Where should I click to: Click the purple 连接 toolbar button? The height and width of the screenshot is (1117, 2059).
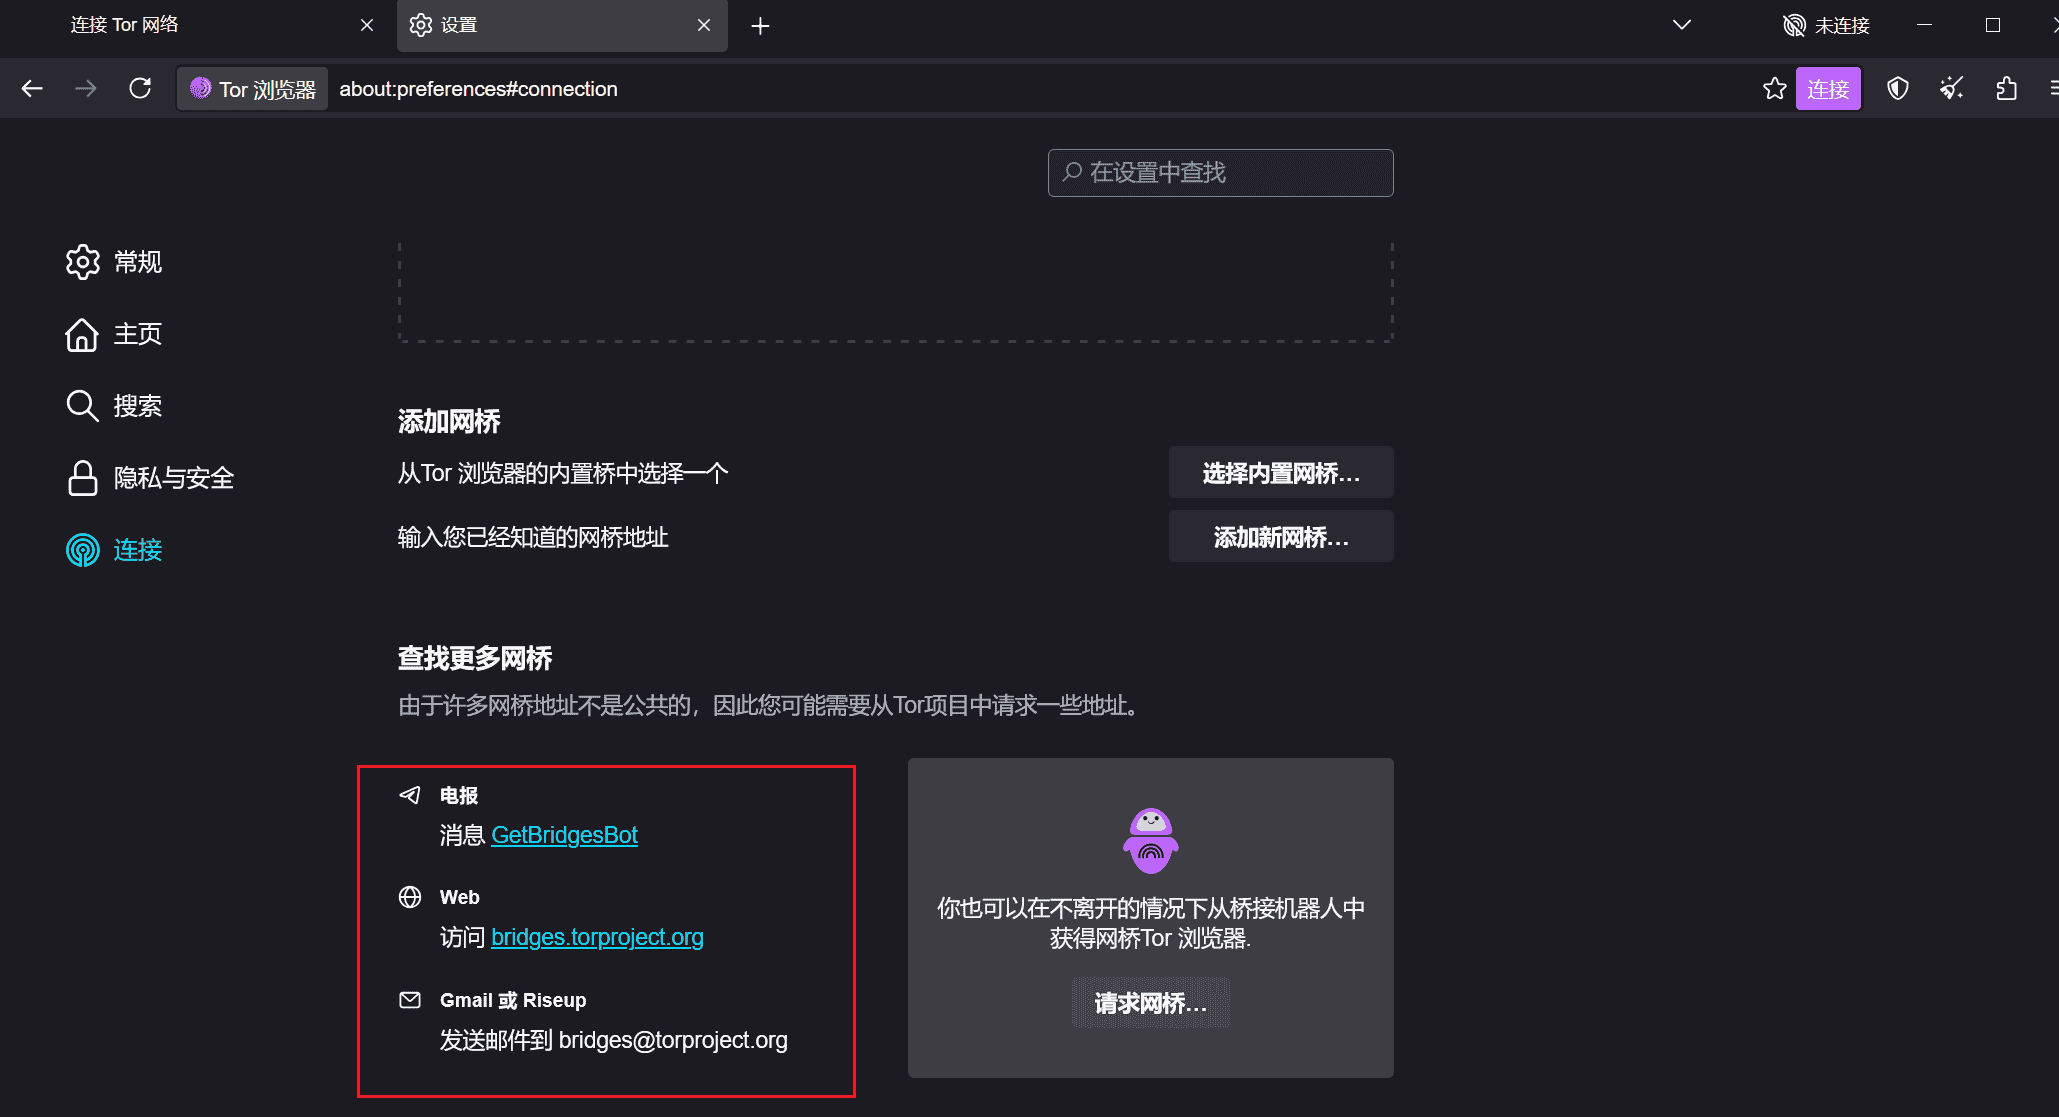[1828, 89]
